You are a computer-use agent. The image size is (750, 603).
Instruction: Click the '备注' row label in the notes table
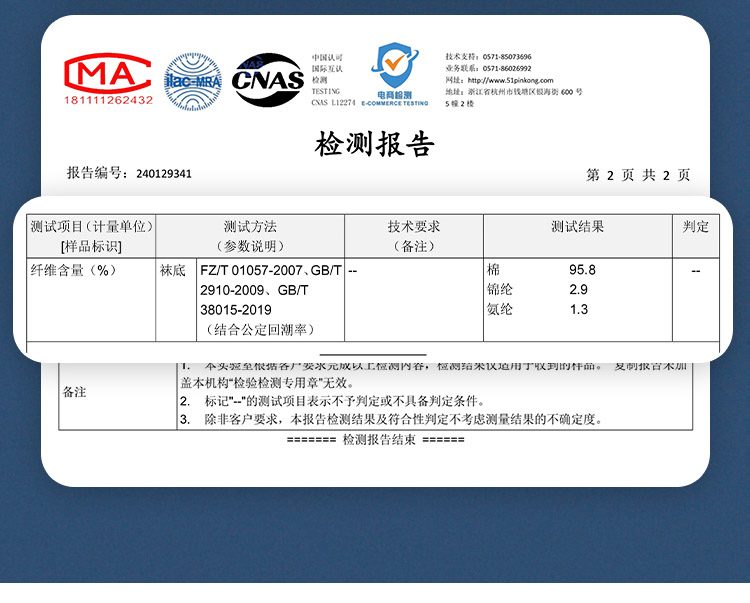74,392
